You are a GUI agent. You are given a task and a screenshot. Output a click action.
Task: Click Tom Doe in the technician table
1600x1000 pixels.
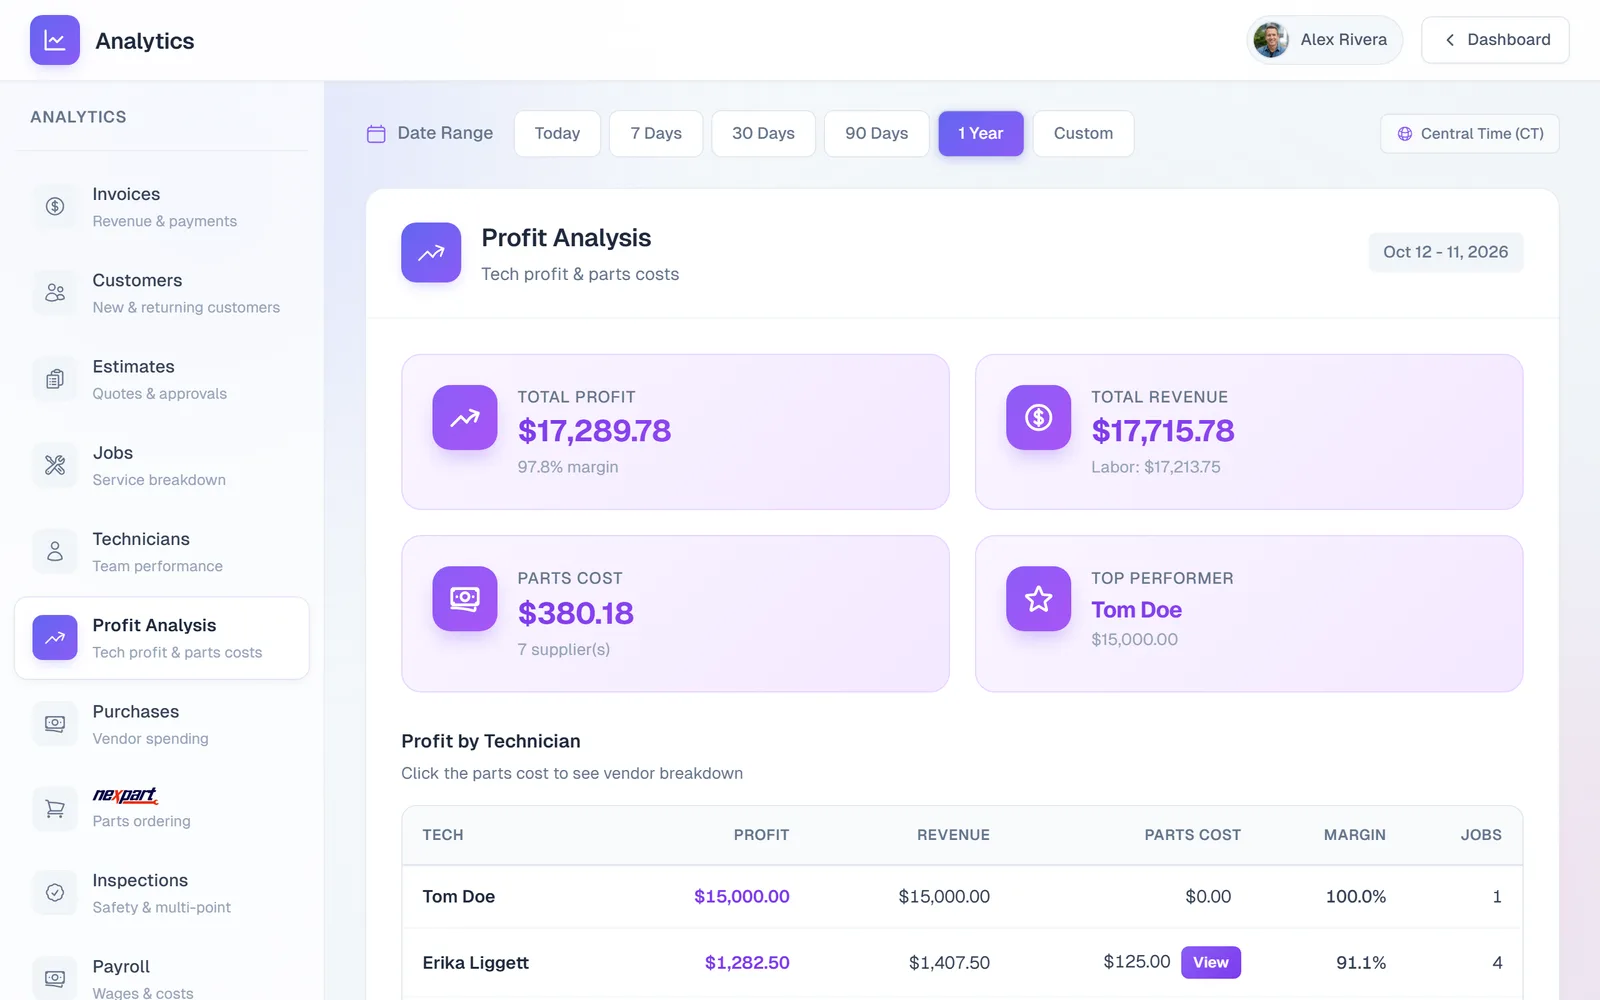point(459,897)
